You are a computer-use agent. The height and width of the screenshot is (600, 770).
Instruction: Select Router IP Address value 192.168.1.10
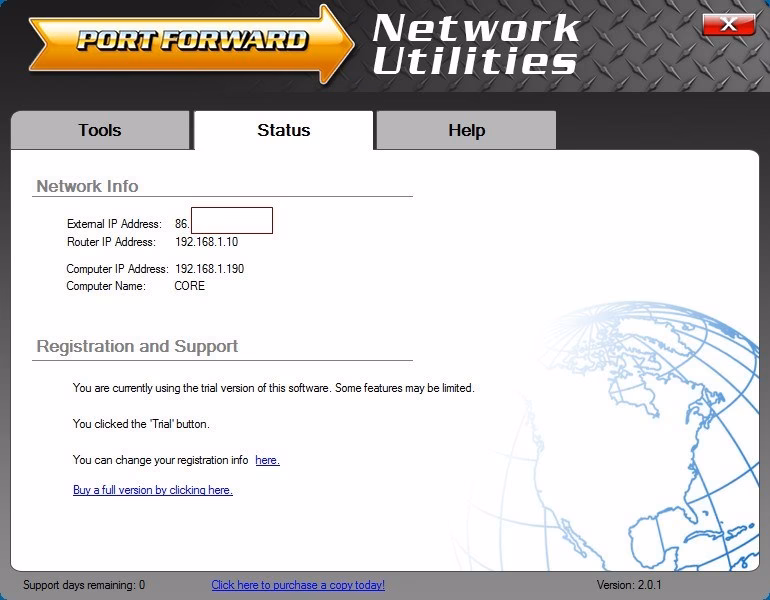click(x=207, y=242)
